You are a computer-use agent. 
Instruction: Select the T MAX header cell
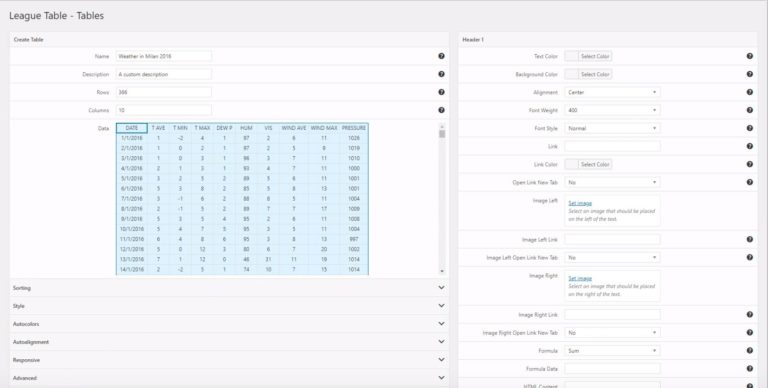[x=202, y=128]
